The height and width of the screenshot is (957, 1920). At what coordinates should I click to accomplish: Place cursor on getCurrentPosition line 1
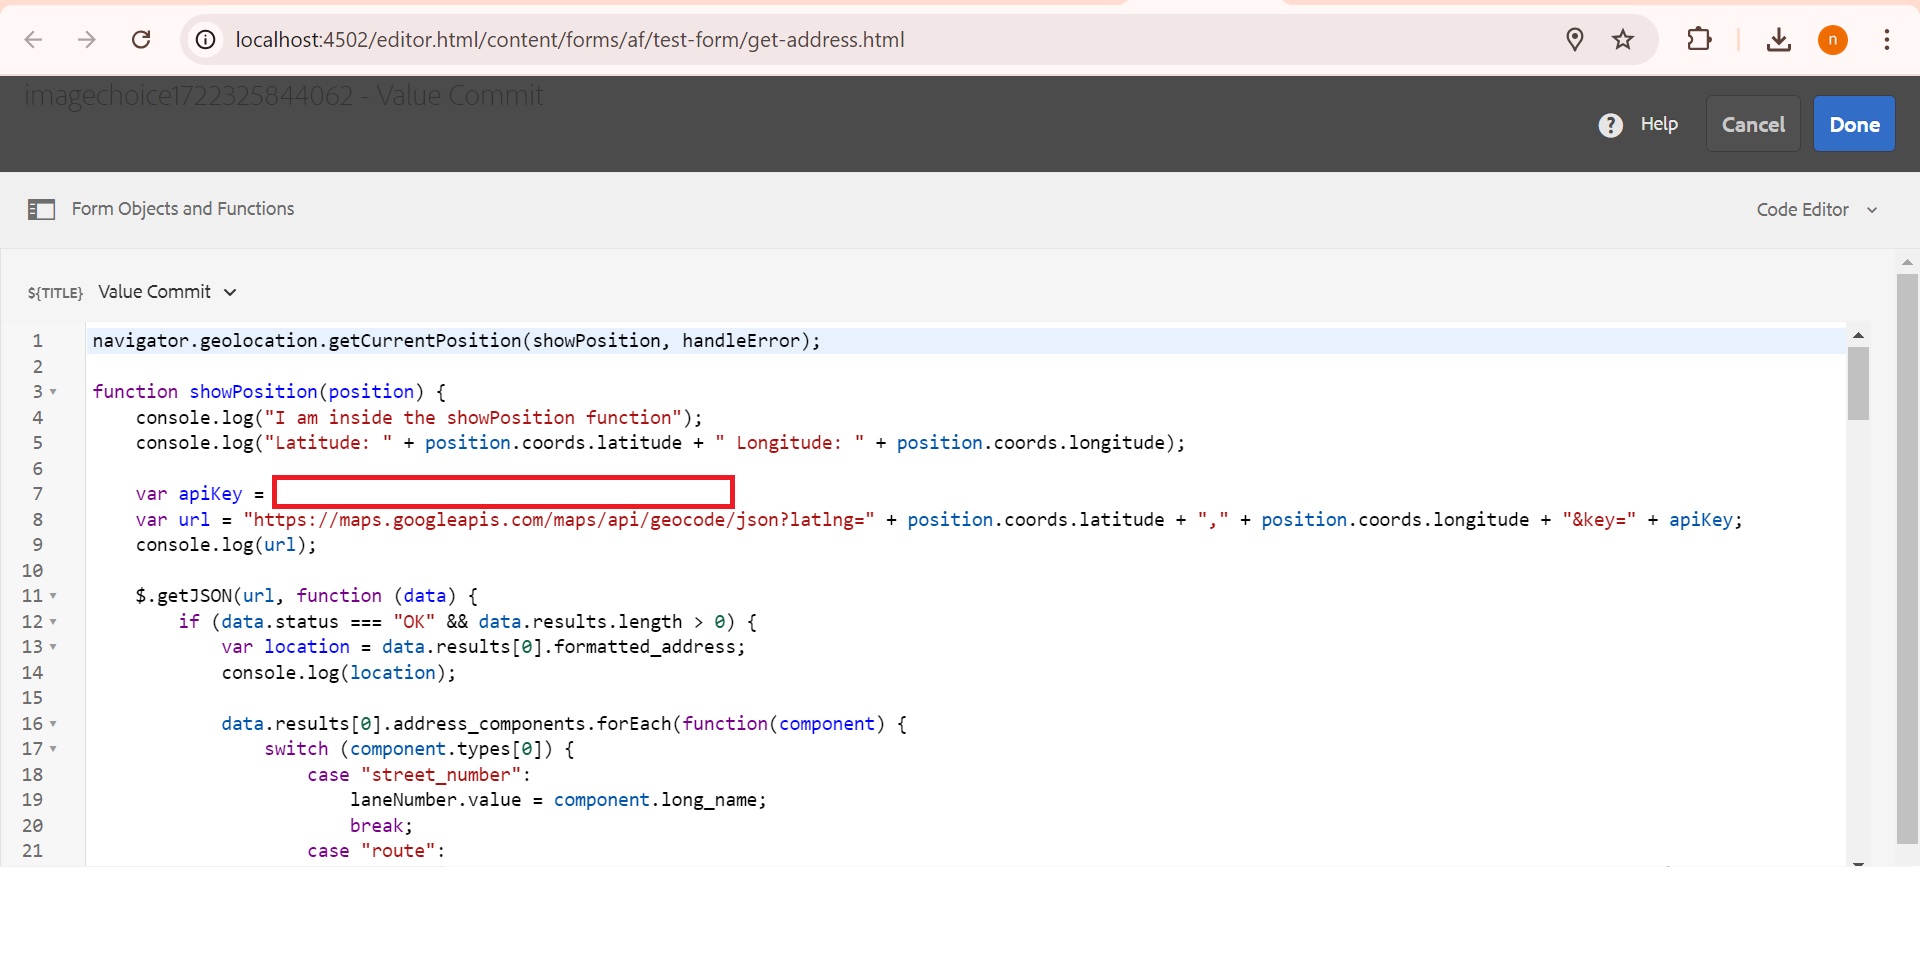click(456, 341)
